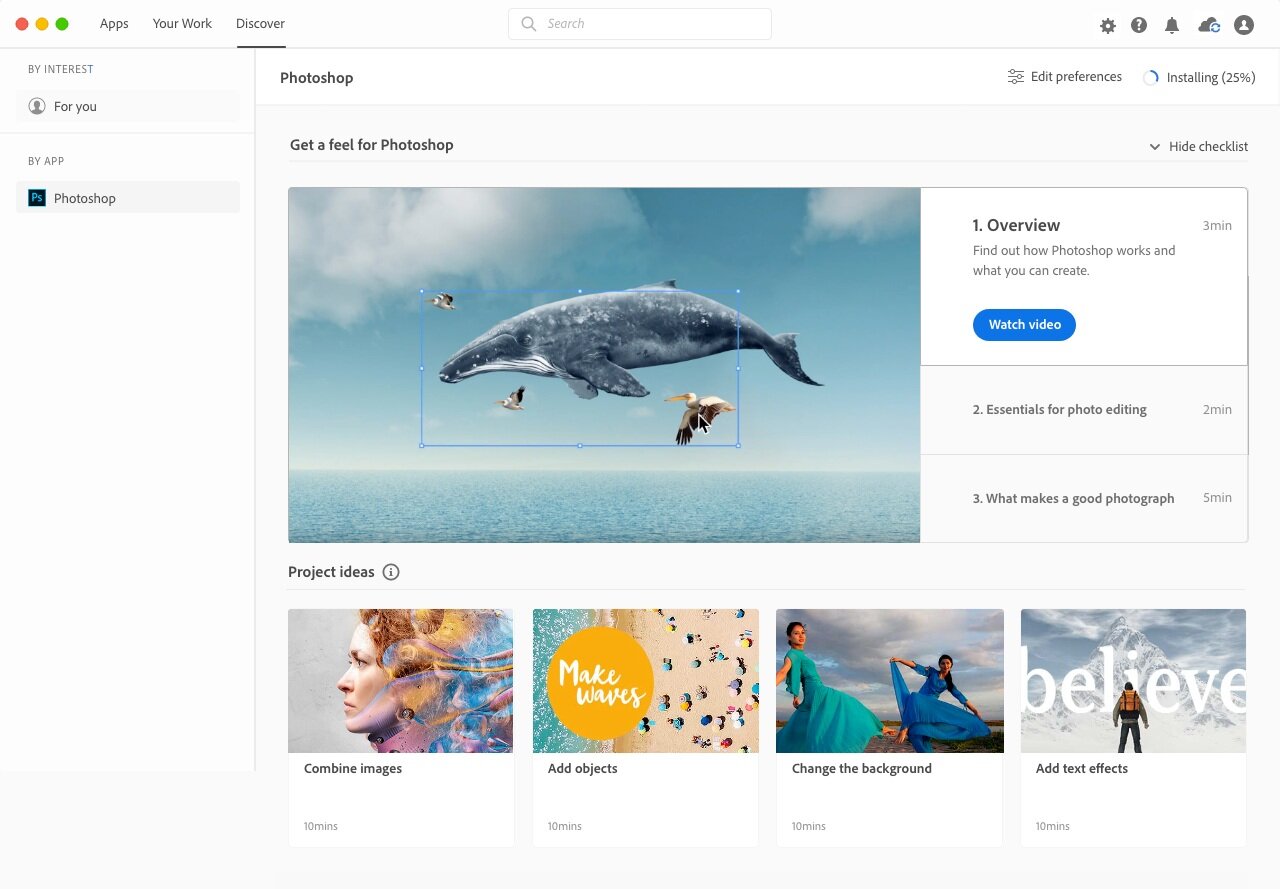Viewport: 1280px width, 889px height.
Task: Click the 5min duration on good photograph
Action: 1217,498
